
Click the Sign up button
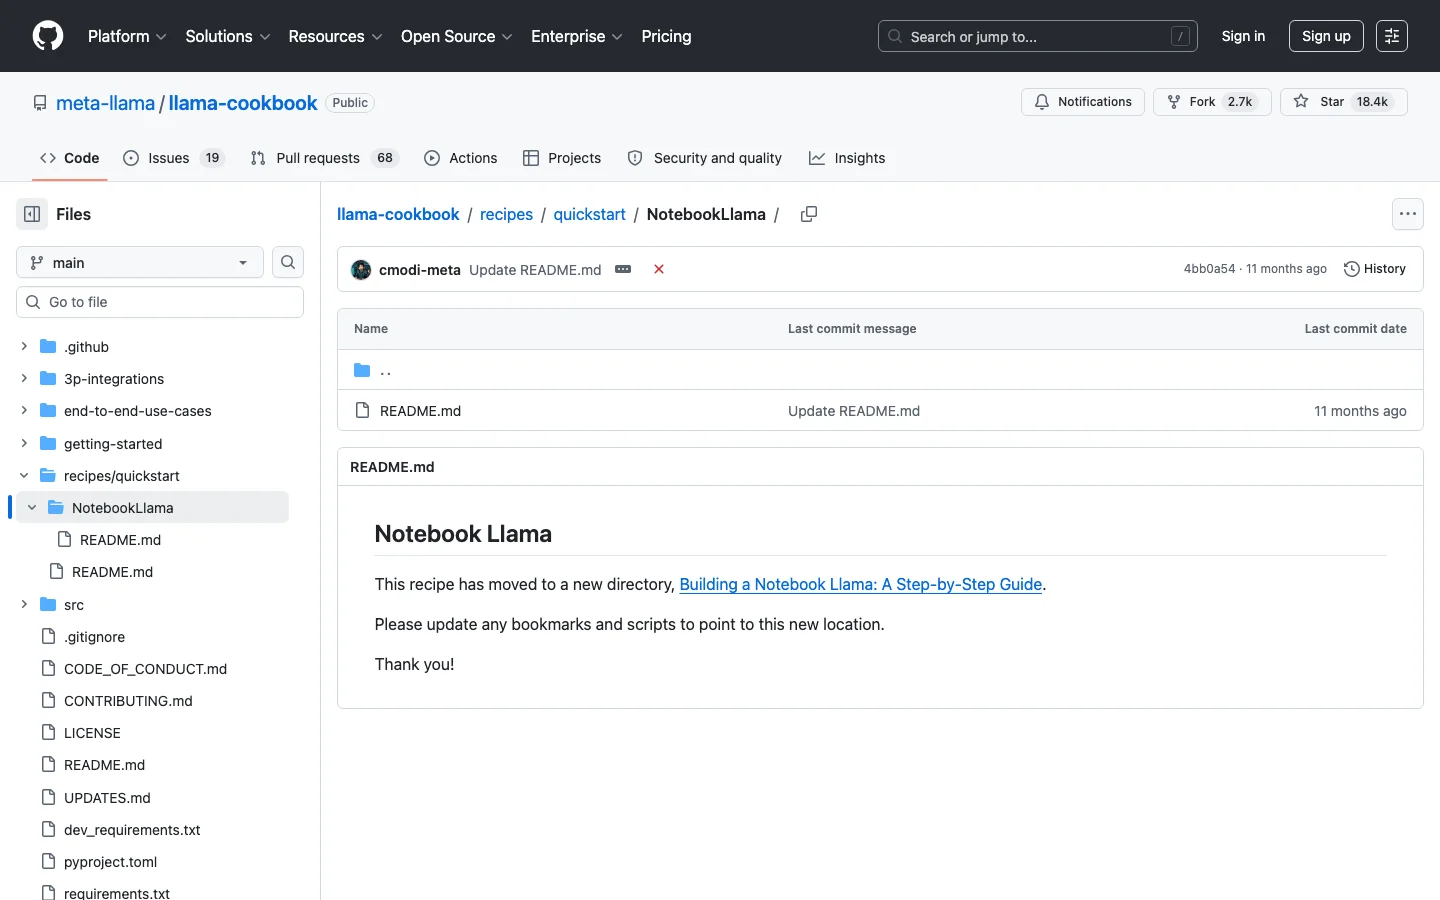(x=1326, y=36)
